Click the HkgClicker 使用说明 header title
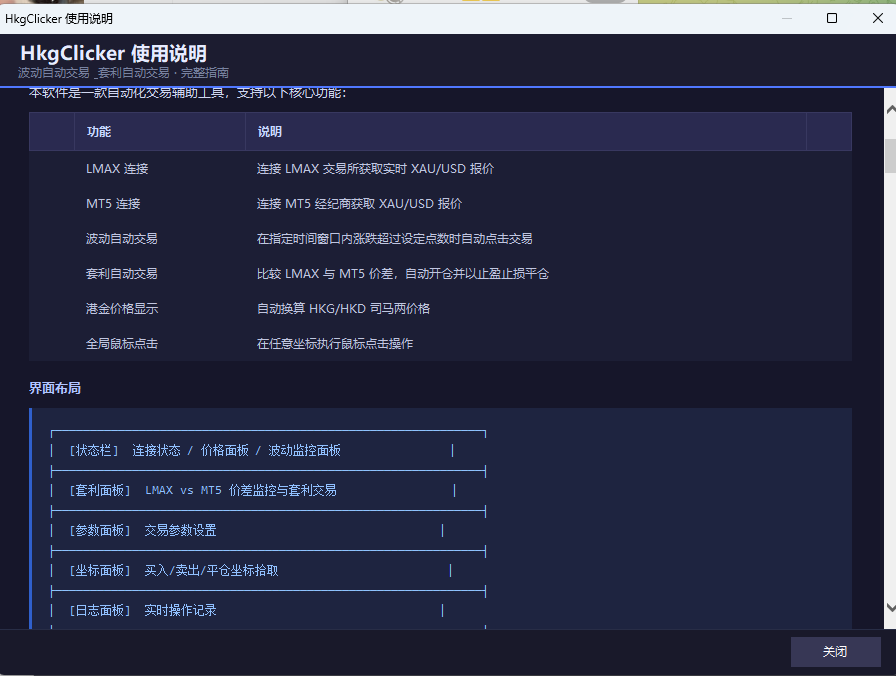This screenshot has width=896, height=676. coord(114,54)
